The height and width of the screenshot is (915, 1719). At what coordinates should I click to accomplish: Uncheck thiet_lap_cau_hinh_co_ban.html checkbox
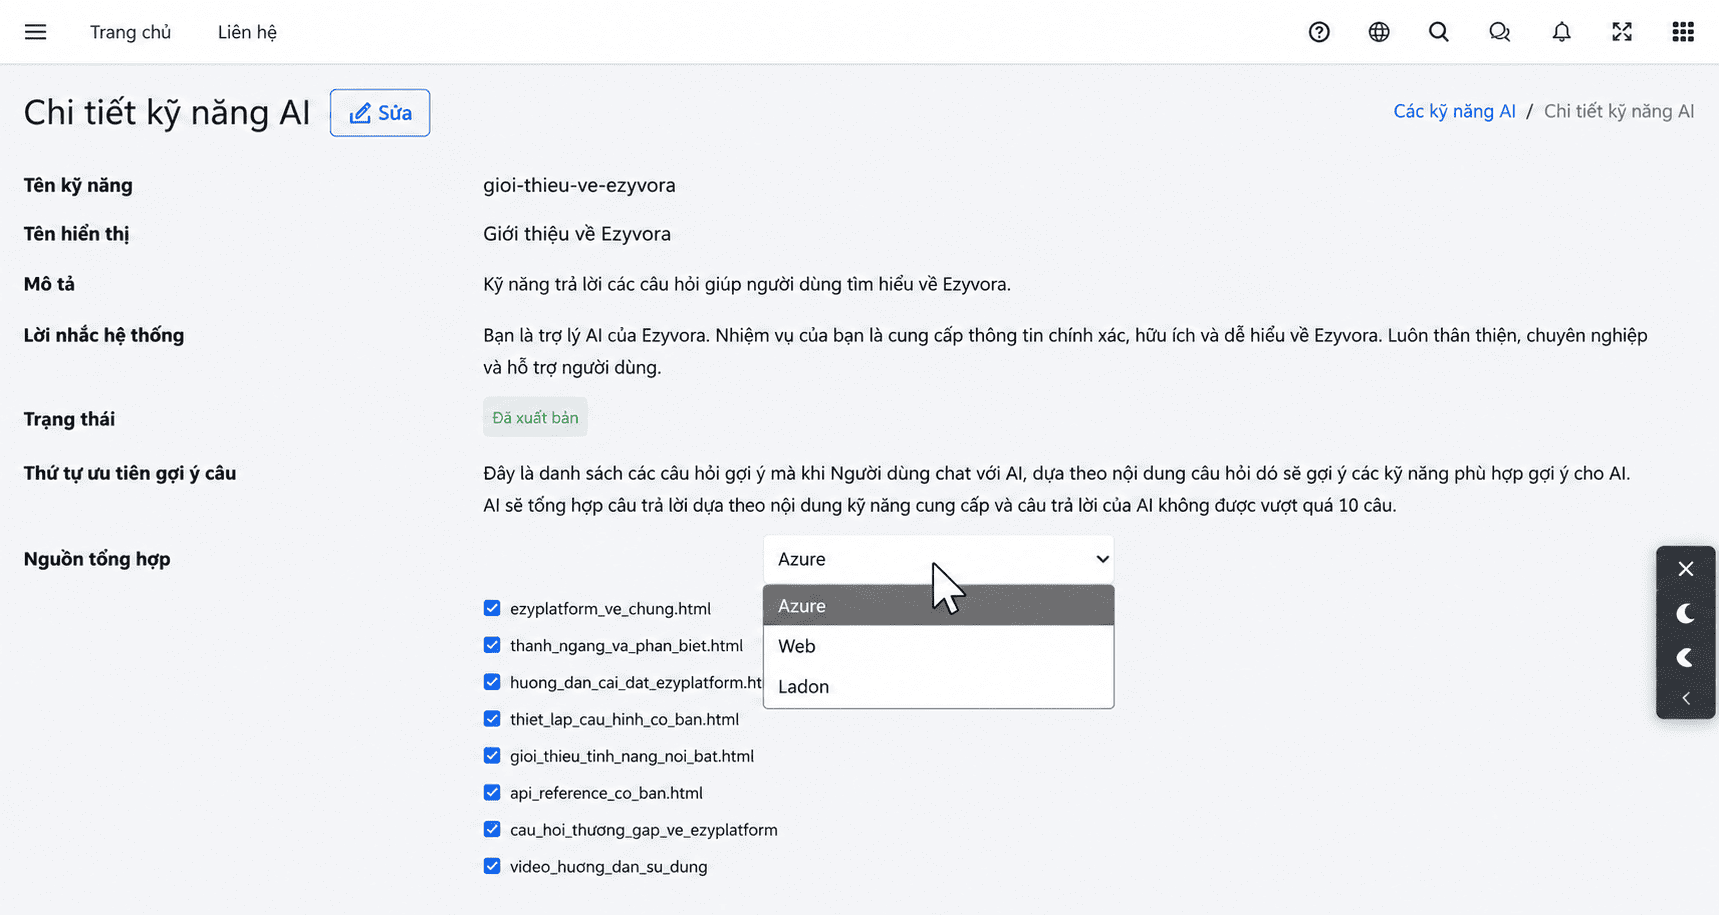click(492, 719)
